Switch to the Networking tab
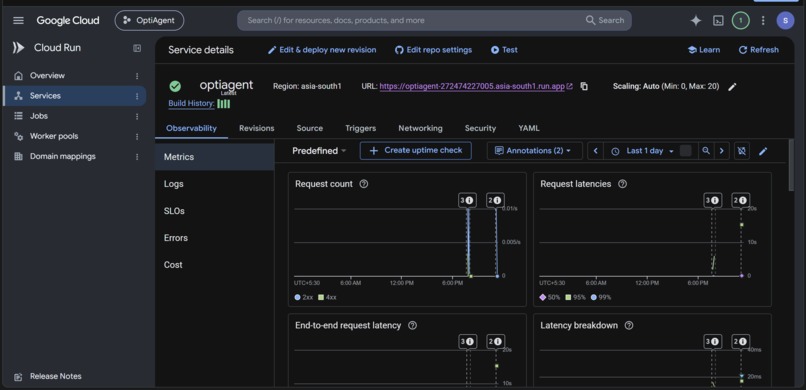Screen dimensions: 806x390 [420, 128]
